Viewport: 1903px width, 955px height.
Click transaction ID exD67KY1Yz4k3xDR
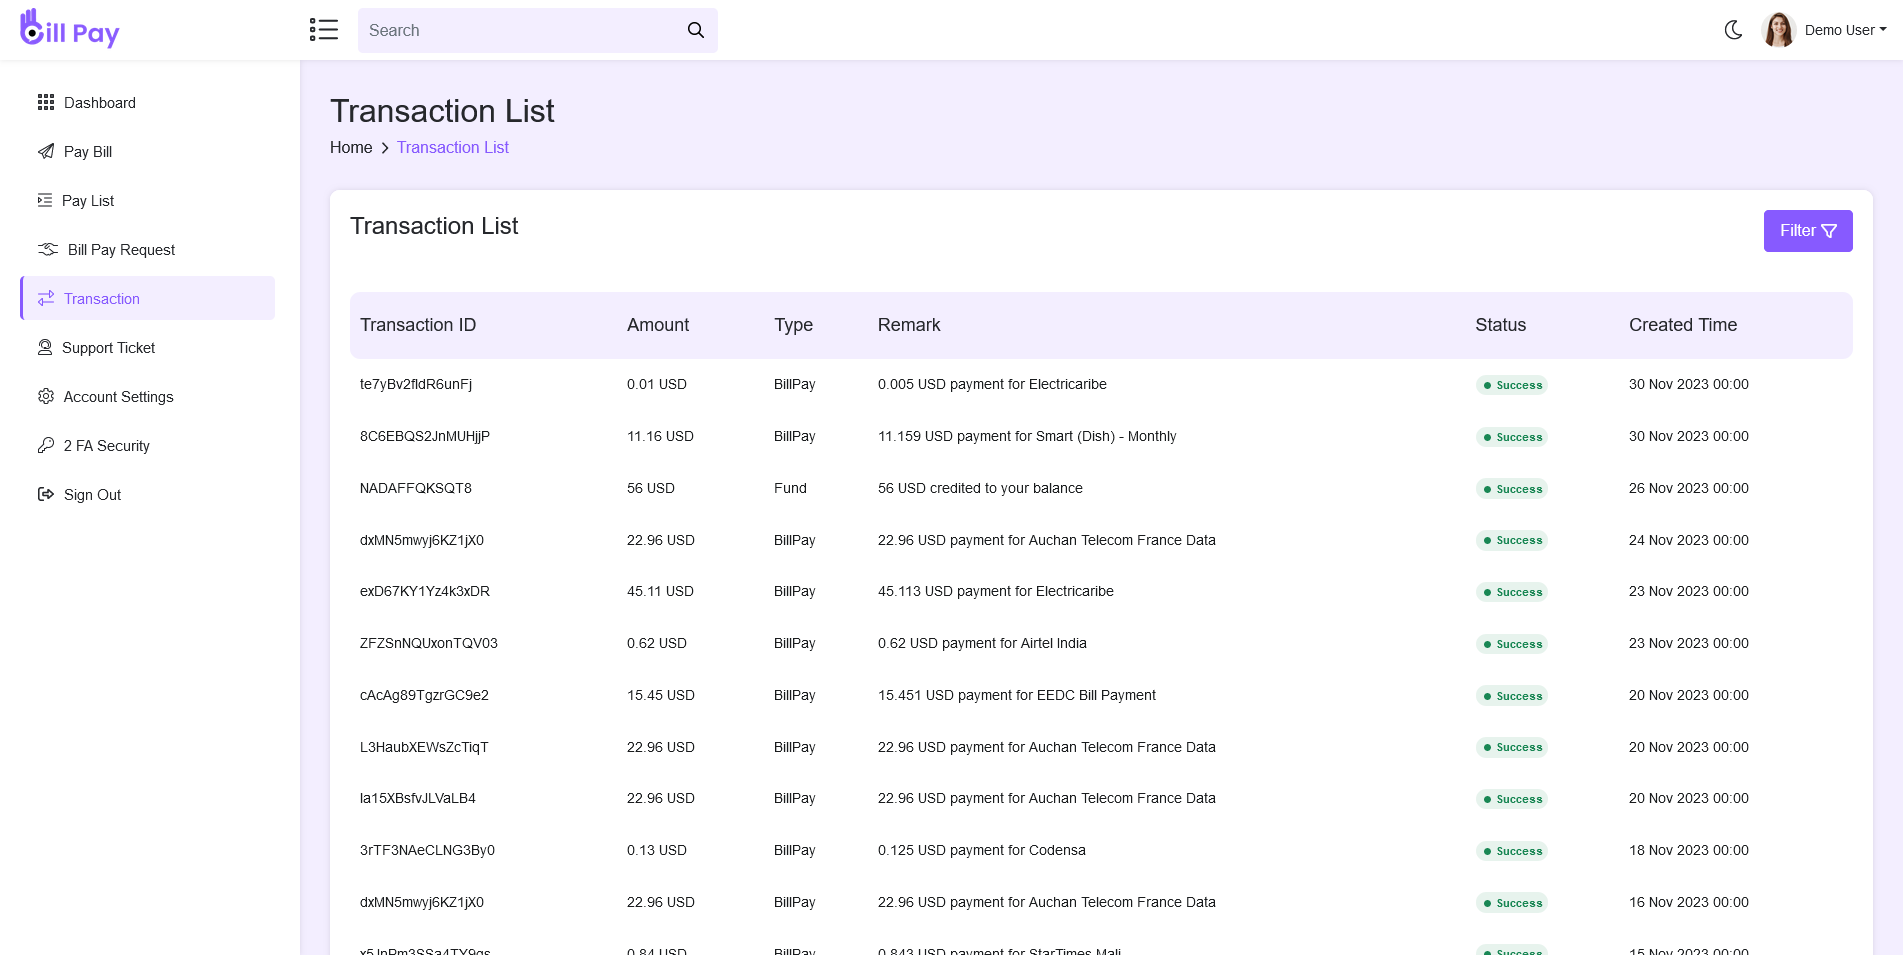(x=425, y=591)
